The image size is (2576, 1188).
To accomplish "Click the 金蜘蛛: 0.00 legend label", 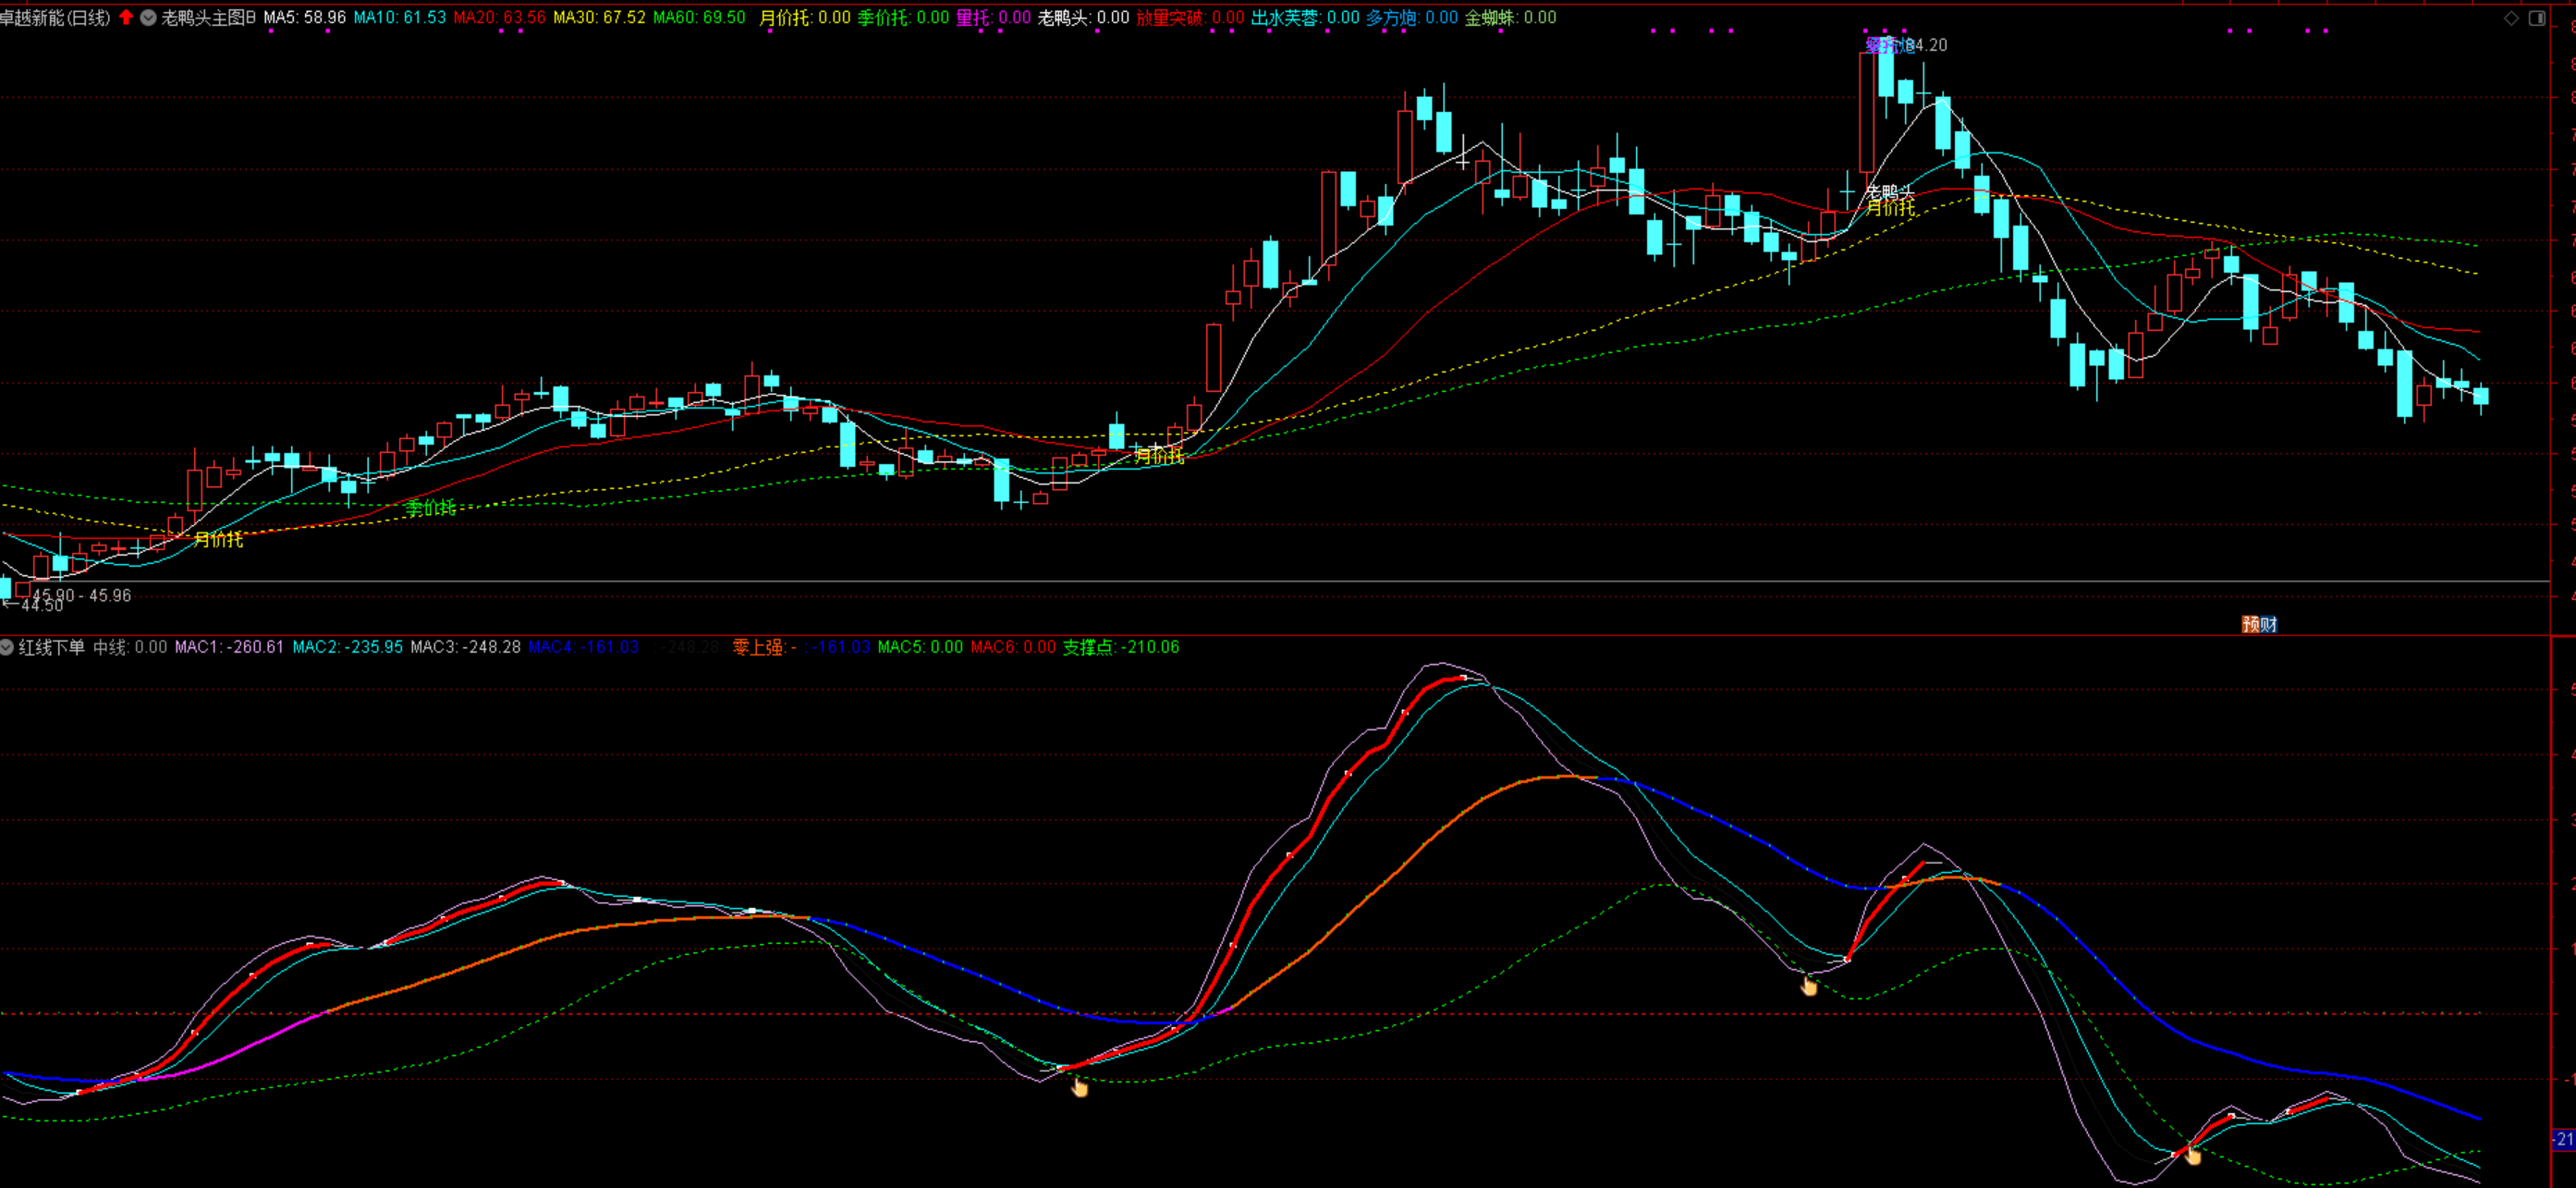I will [x=1510, y=17].
